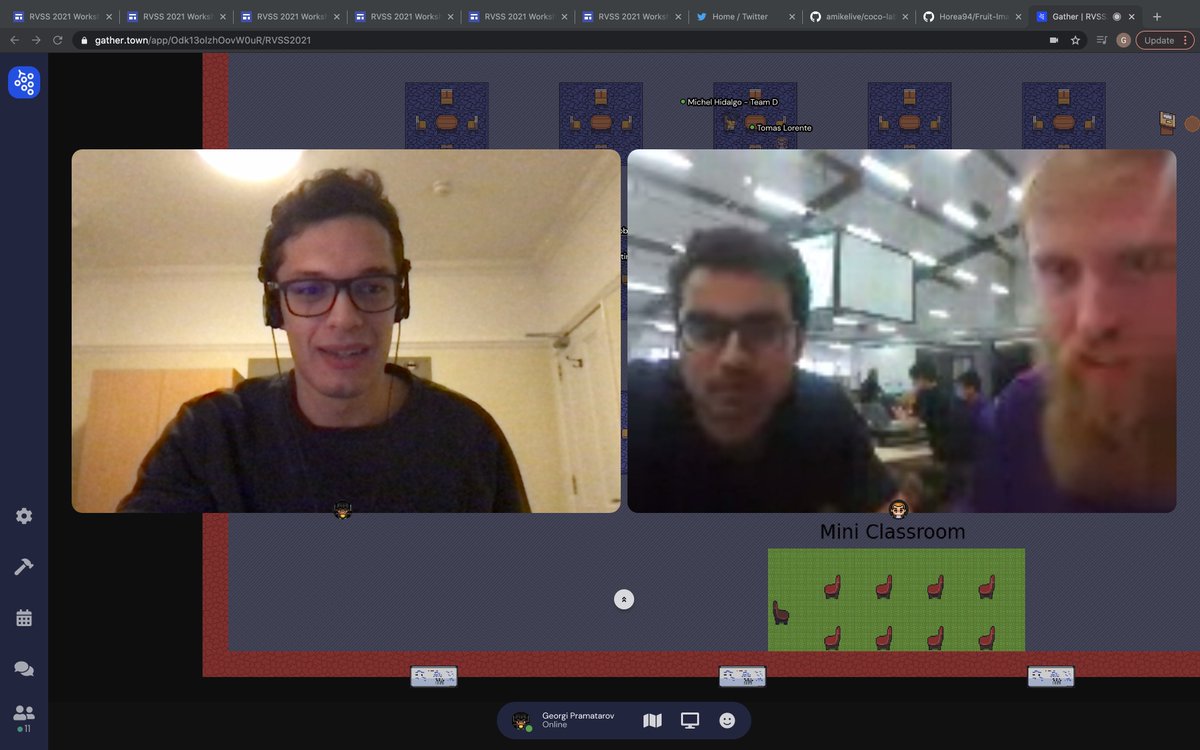The image size is (1200, 750).
Task: Click the green Mini Classroom carpet area
Action: coord(896,600)
